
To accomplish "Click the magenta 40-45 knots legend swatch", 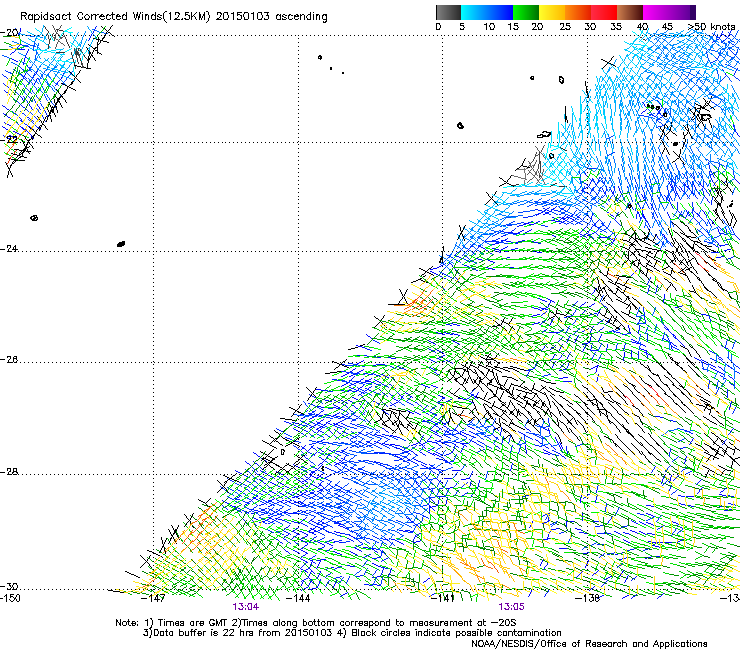I will (x=656, y=12).
